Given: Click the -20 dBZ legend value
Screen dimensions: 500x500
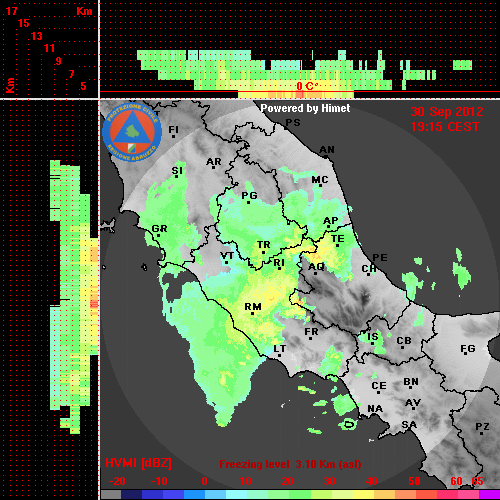Looking at the screenshot, I should (x=117, y=481).
